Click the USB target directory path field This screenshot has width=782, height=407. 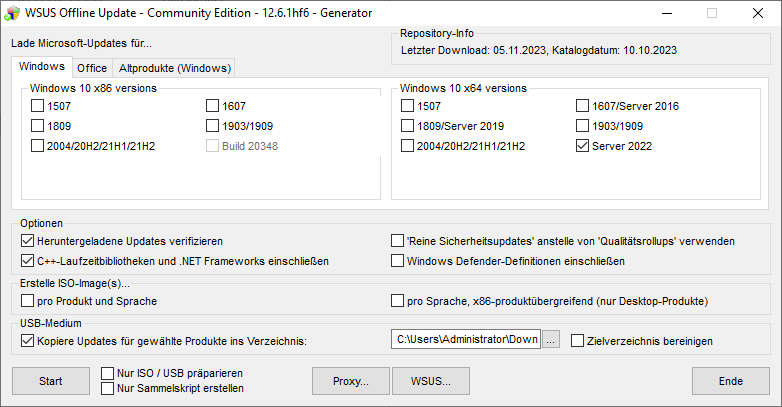(x=465, y=340)
